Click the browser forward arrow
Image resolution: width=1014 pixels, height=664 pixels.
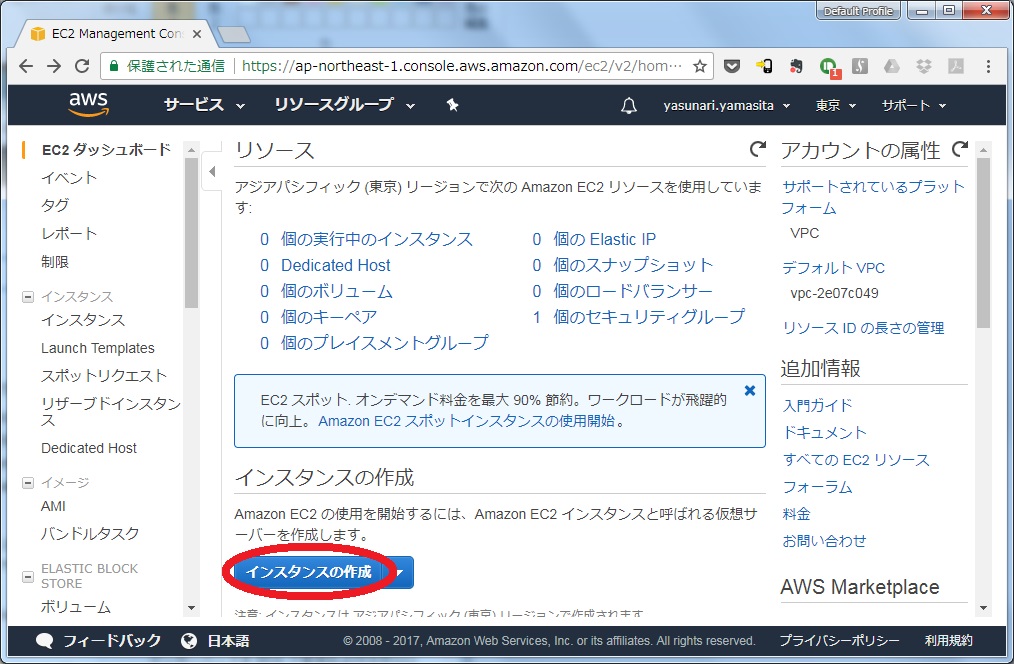(x=54, y=66)
